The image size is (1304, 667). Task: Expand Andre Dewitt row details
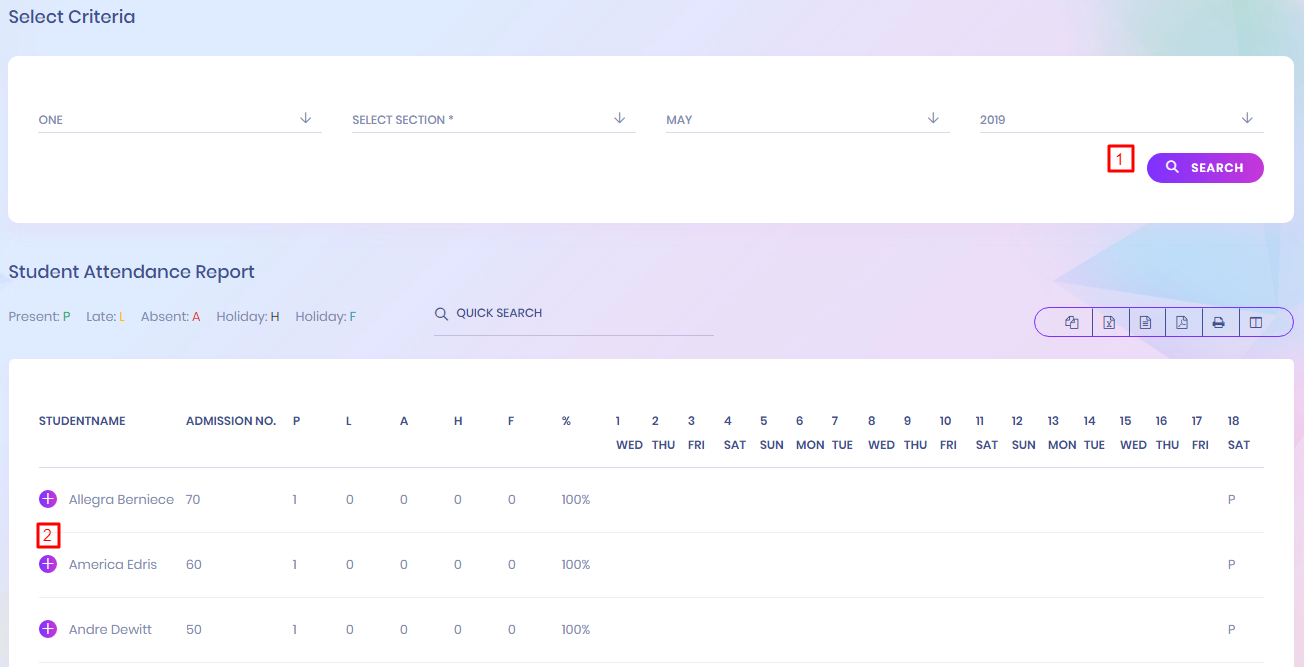(x=48, y=629)
